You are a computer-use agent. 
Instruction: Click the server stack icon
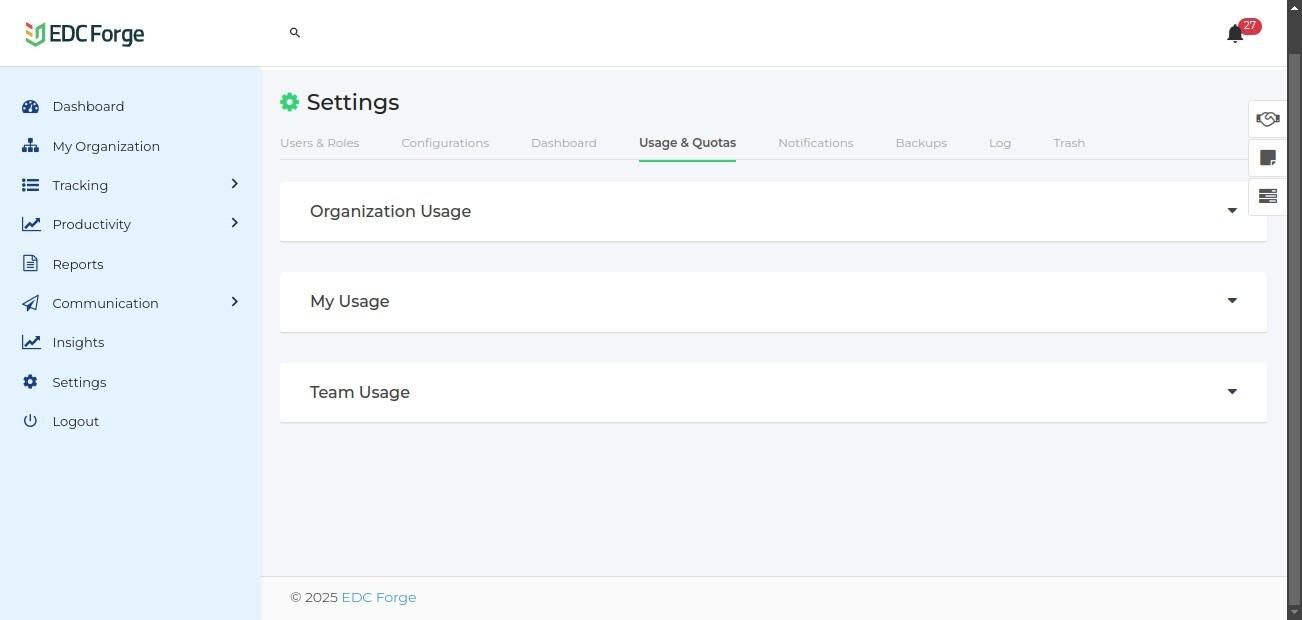[x=1267, y=196]
